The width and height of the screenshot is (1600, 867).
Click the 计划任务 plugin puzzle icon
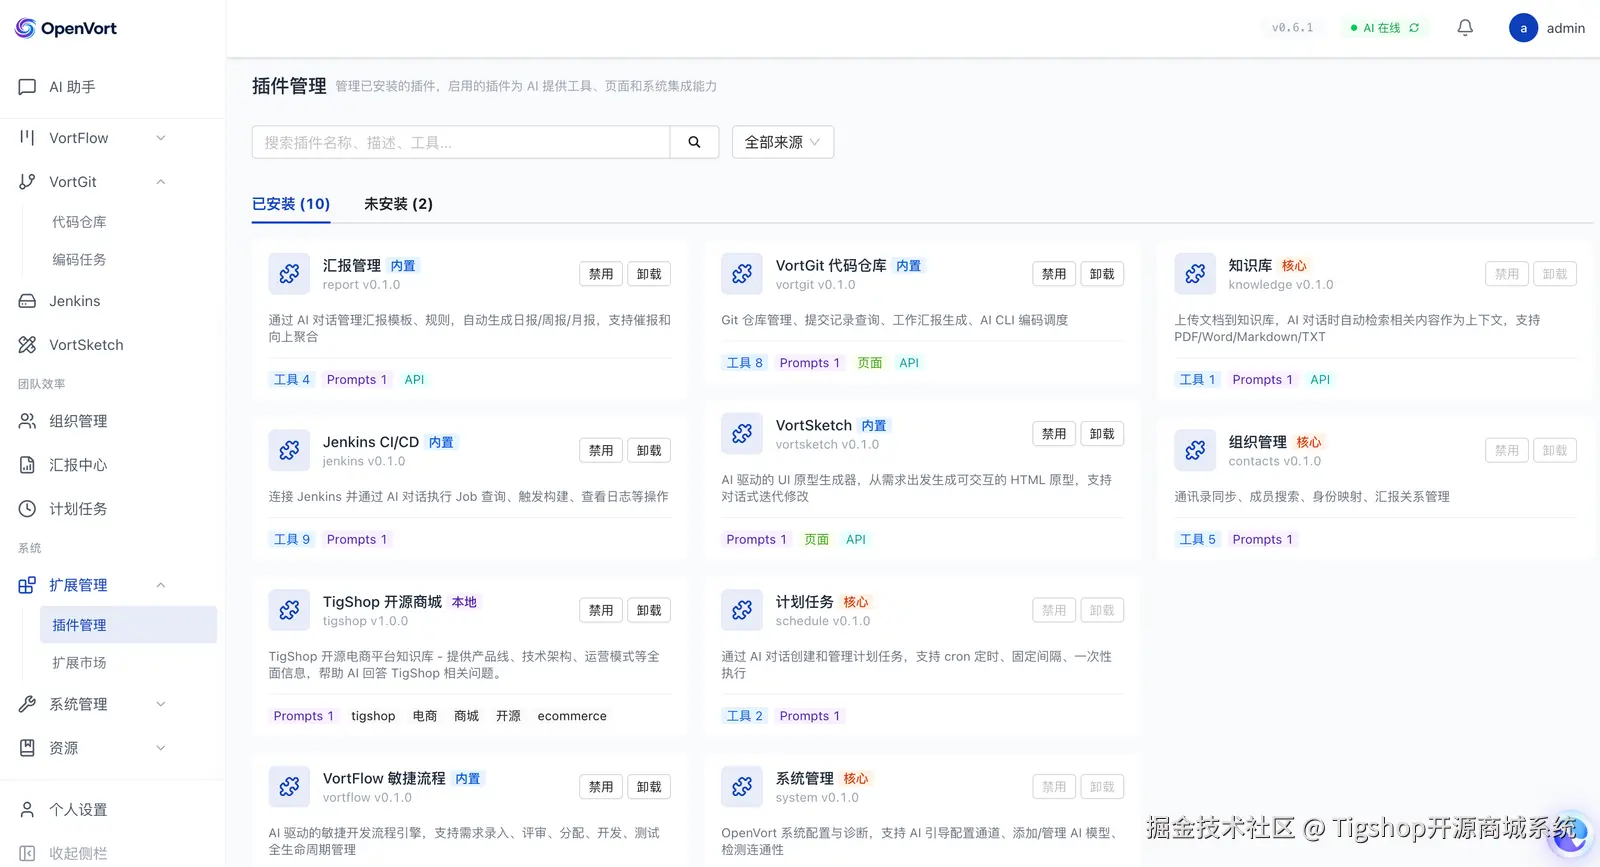[742, 610]
